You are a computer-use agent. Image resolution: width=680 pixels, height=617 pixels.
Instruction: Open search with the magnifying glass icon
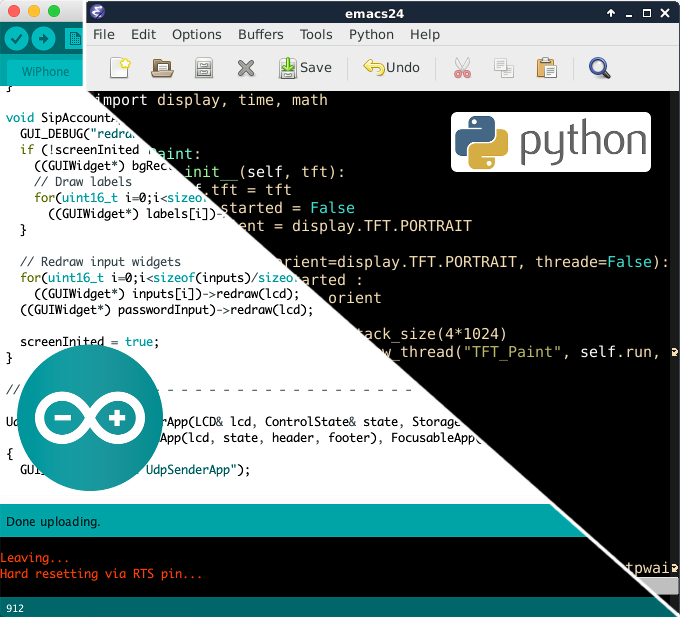[599, 68]
